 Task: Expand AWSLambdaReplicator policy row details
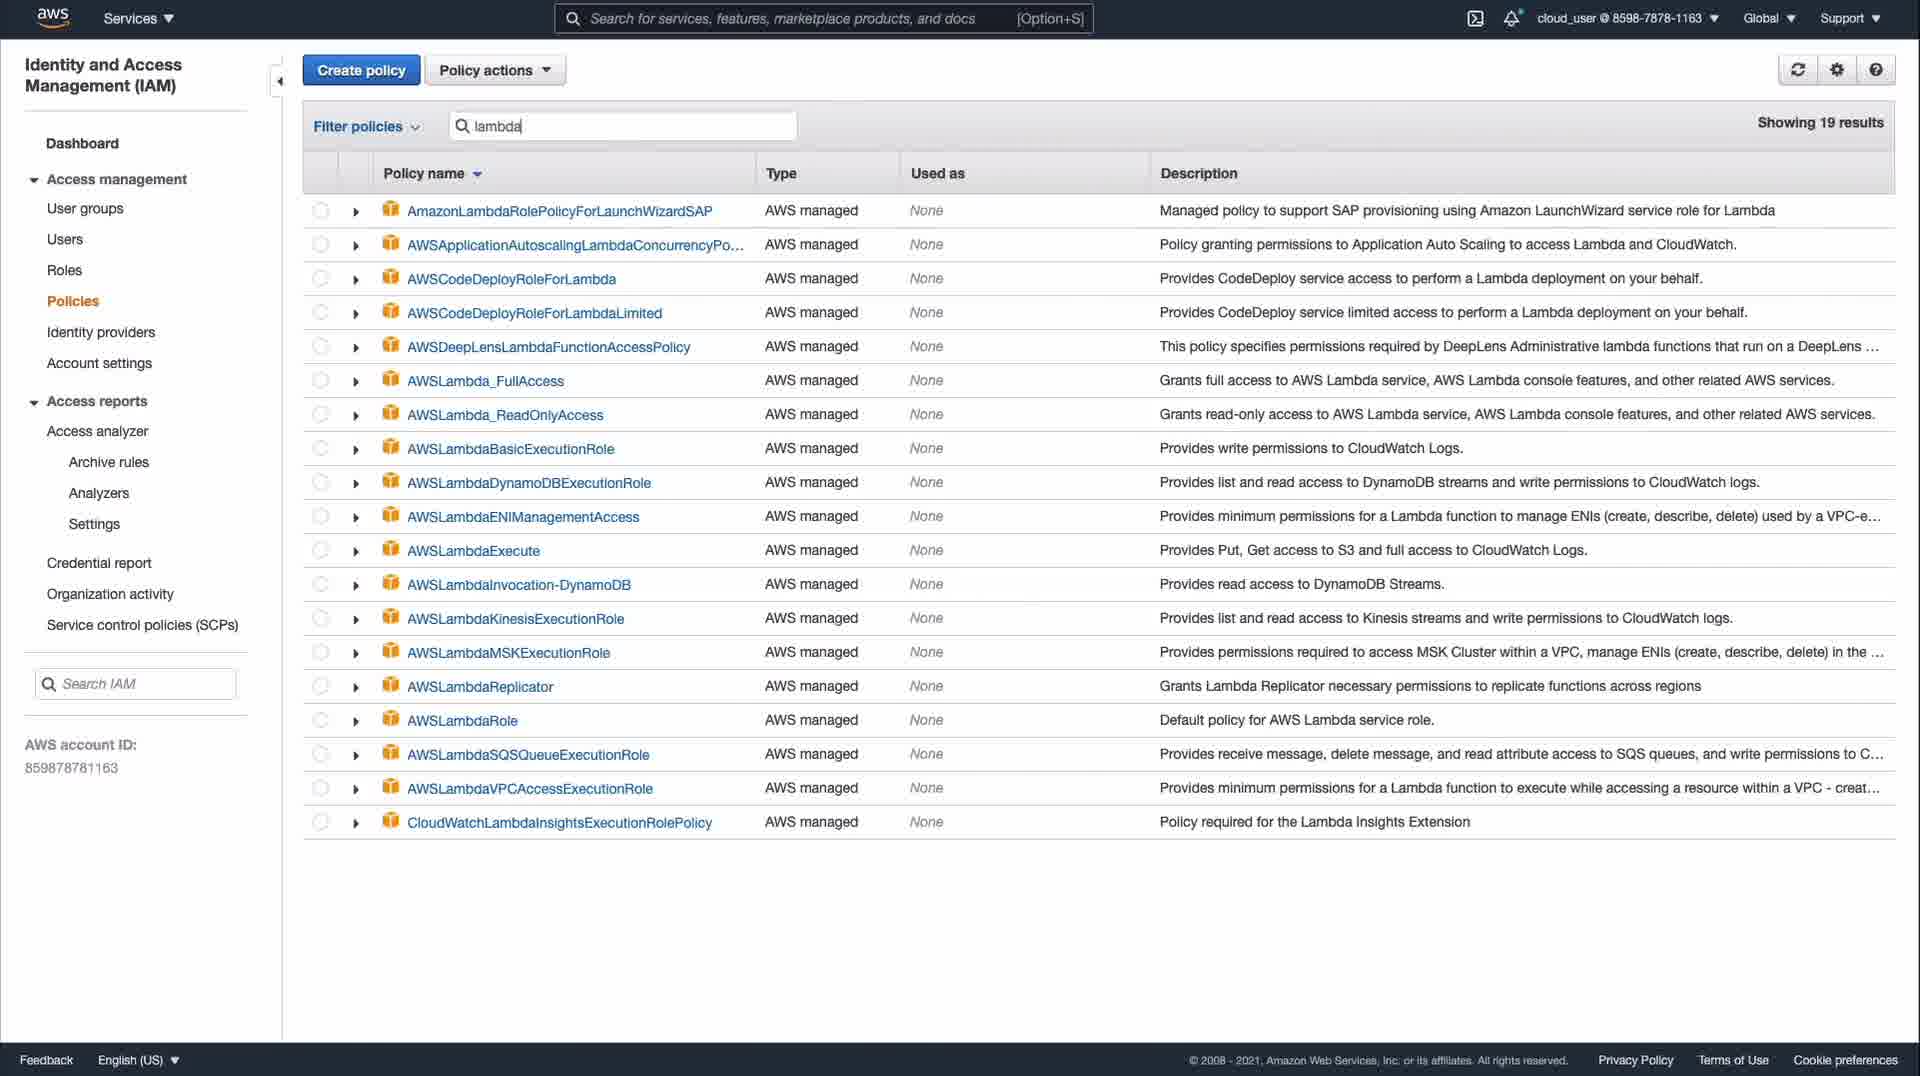(356, 688)
